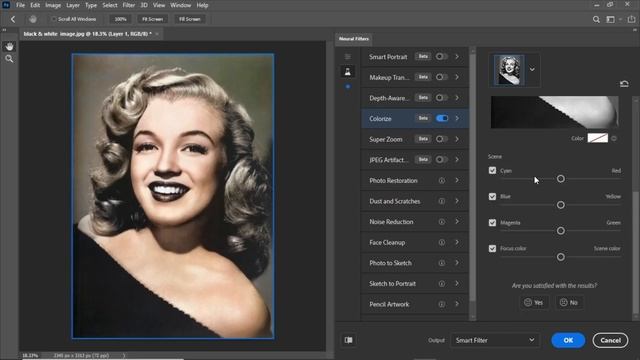Click the Cancel button

point(610,340)
